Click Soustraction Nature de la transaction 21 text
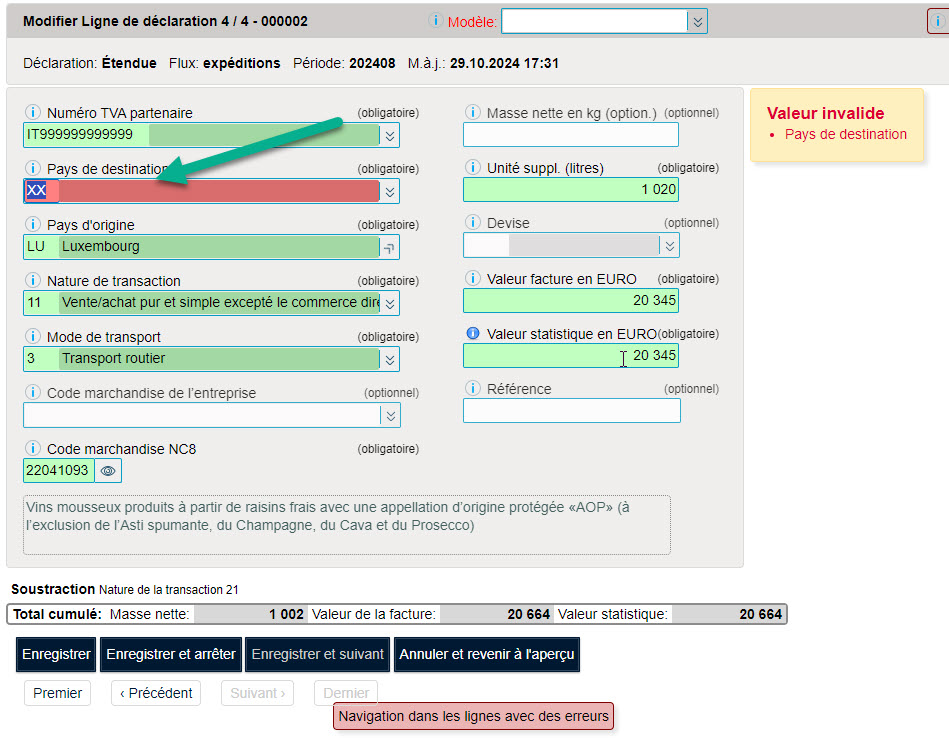949x738 pixels. (125, 590)
